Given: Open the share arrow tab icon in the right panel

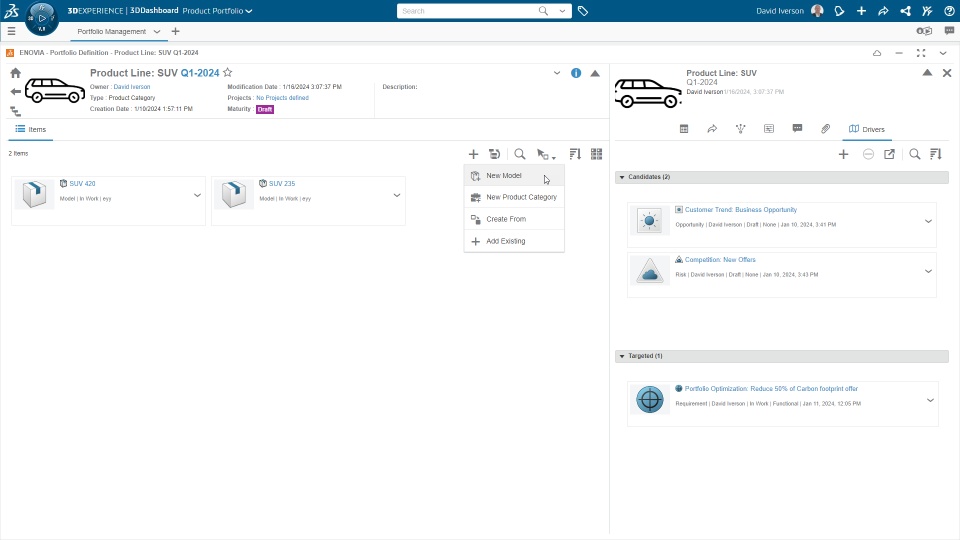Looking at the screenshot, I should 712,129.
